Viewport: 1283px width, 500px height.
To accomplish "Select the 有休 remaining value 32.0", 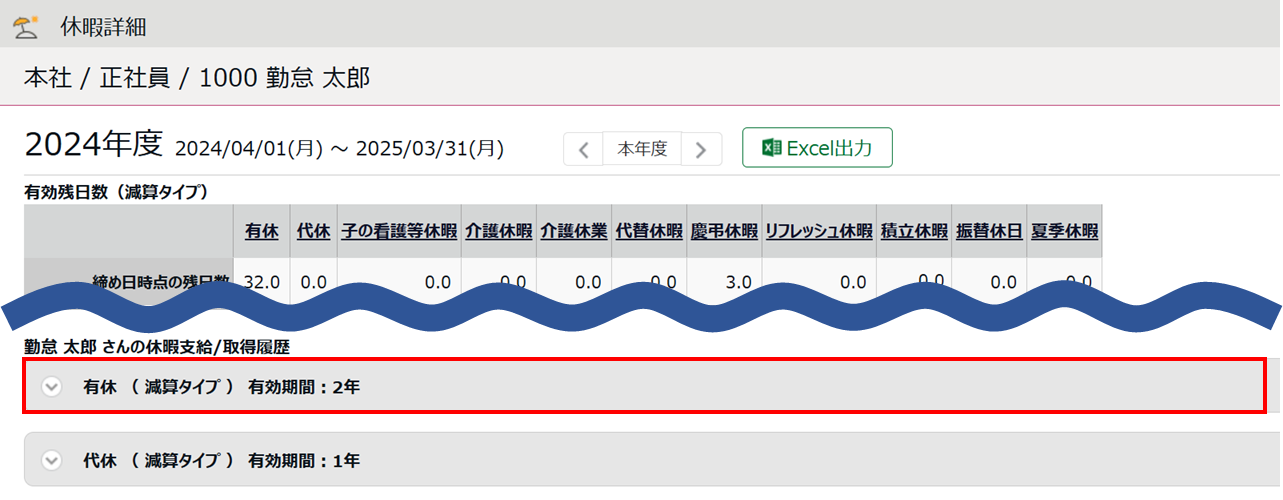I will pyautogui.click(x=262, y=282).
